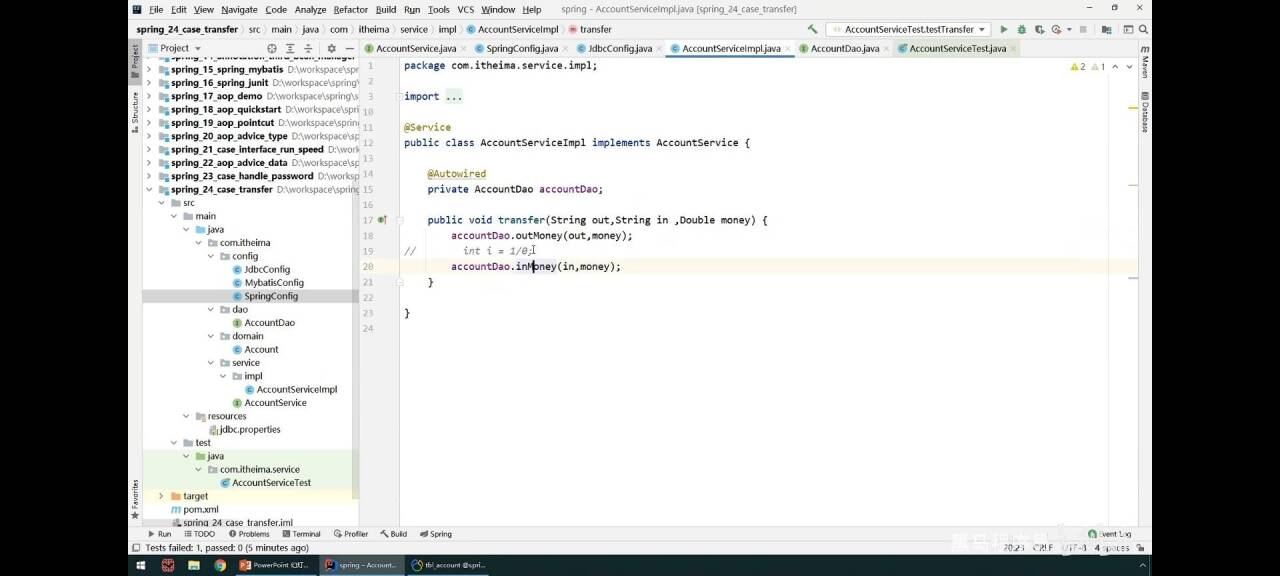Click the Expand All icon in Project panel
The image size is (1280, 576).
(291, 48)
